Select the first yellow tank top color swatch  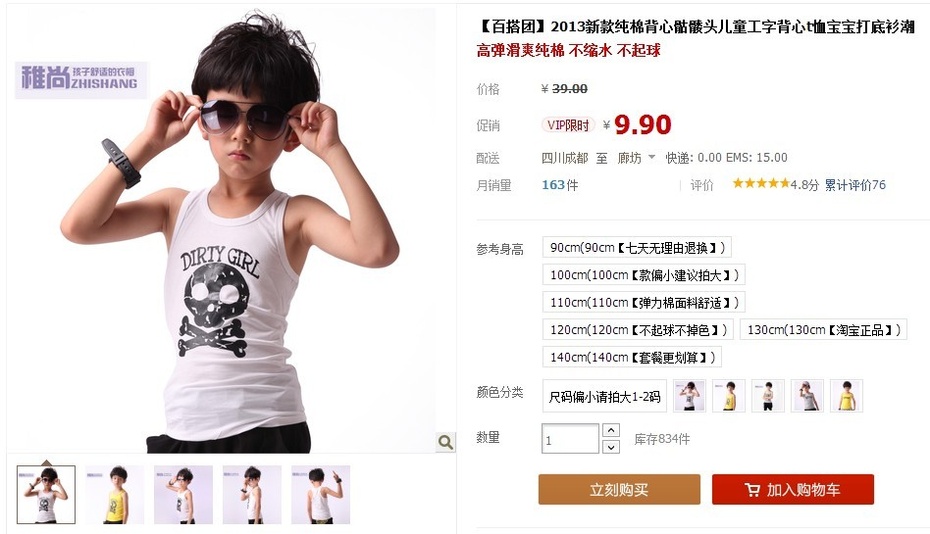click(x=728, y=396)
